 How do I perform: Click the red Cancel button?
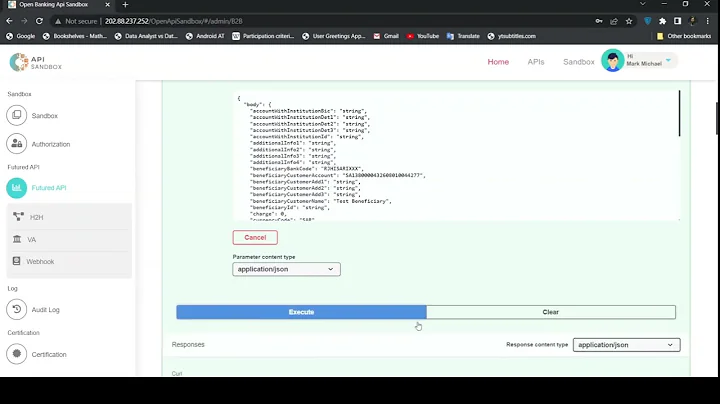(255, 237)
